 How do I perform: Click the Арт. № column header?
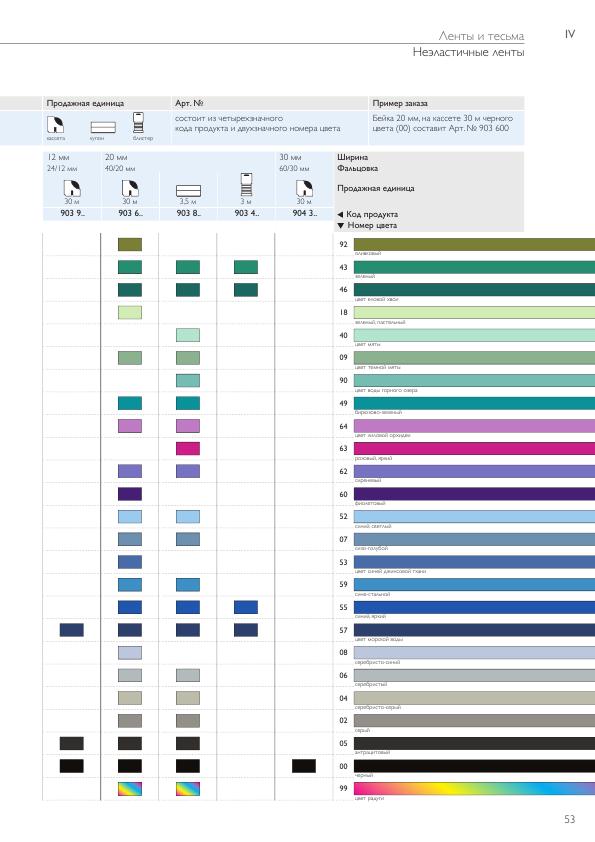[x=189, y=103]
